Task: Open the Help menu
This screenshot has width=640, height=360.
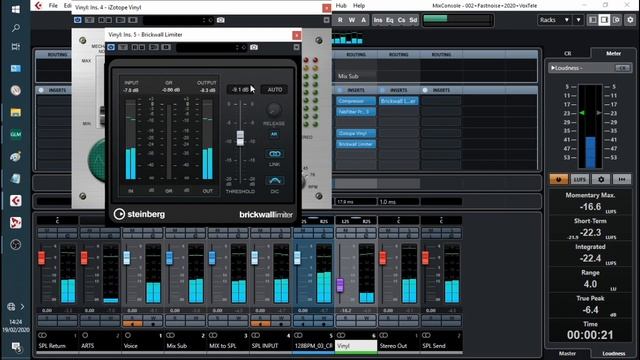Action: [359, 6]
